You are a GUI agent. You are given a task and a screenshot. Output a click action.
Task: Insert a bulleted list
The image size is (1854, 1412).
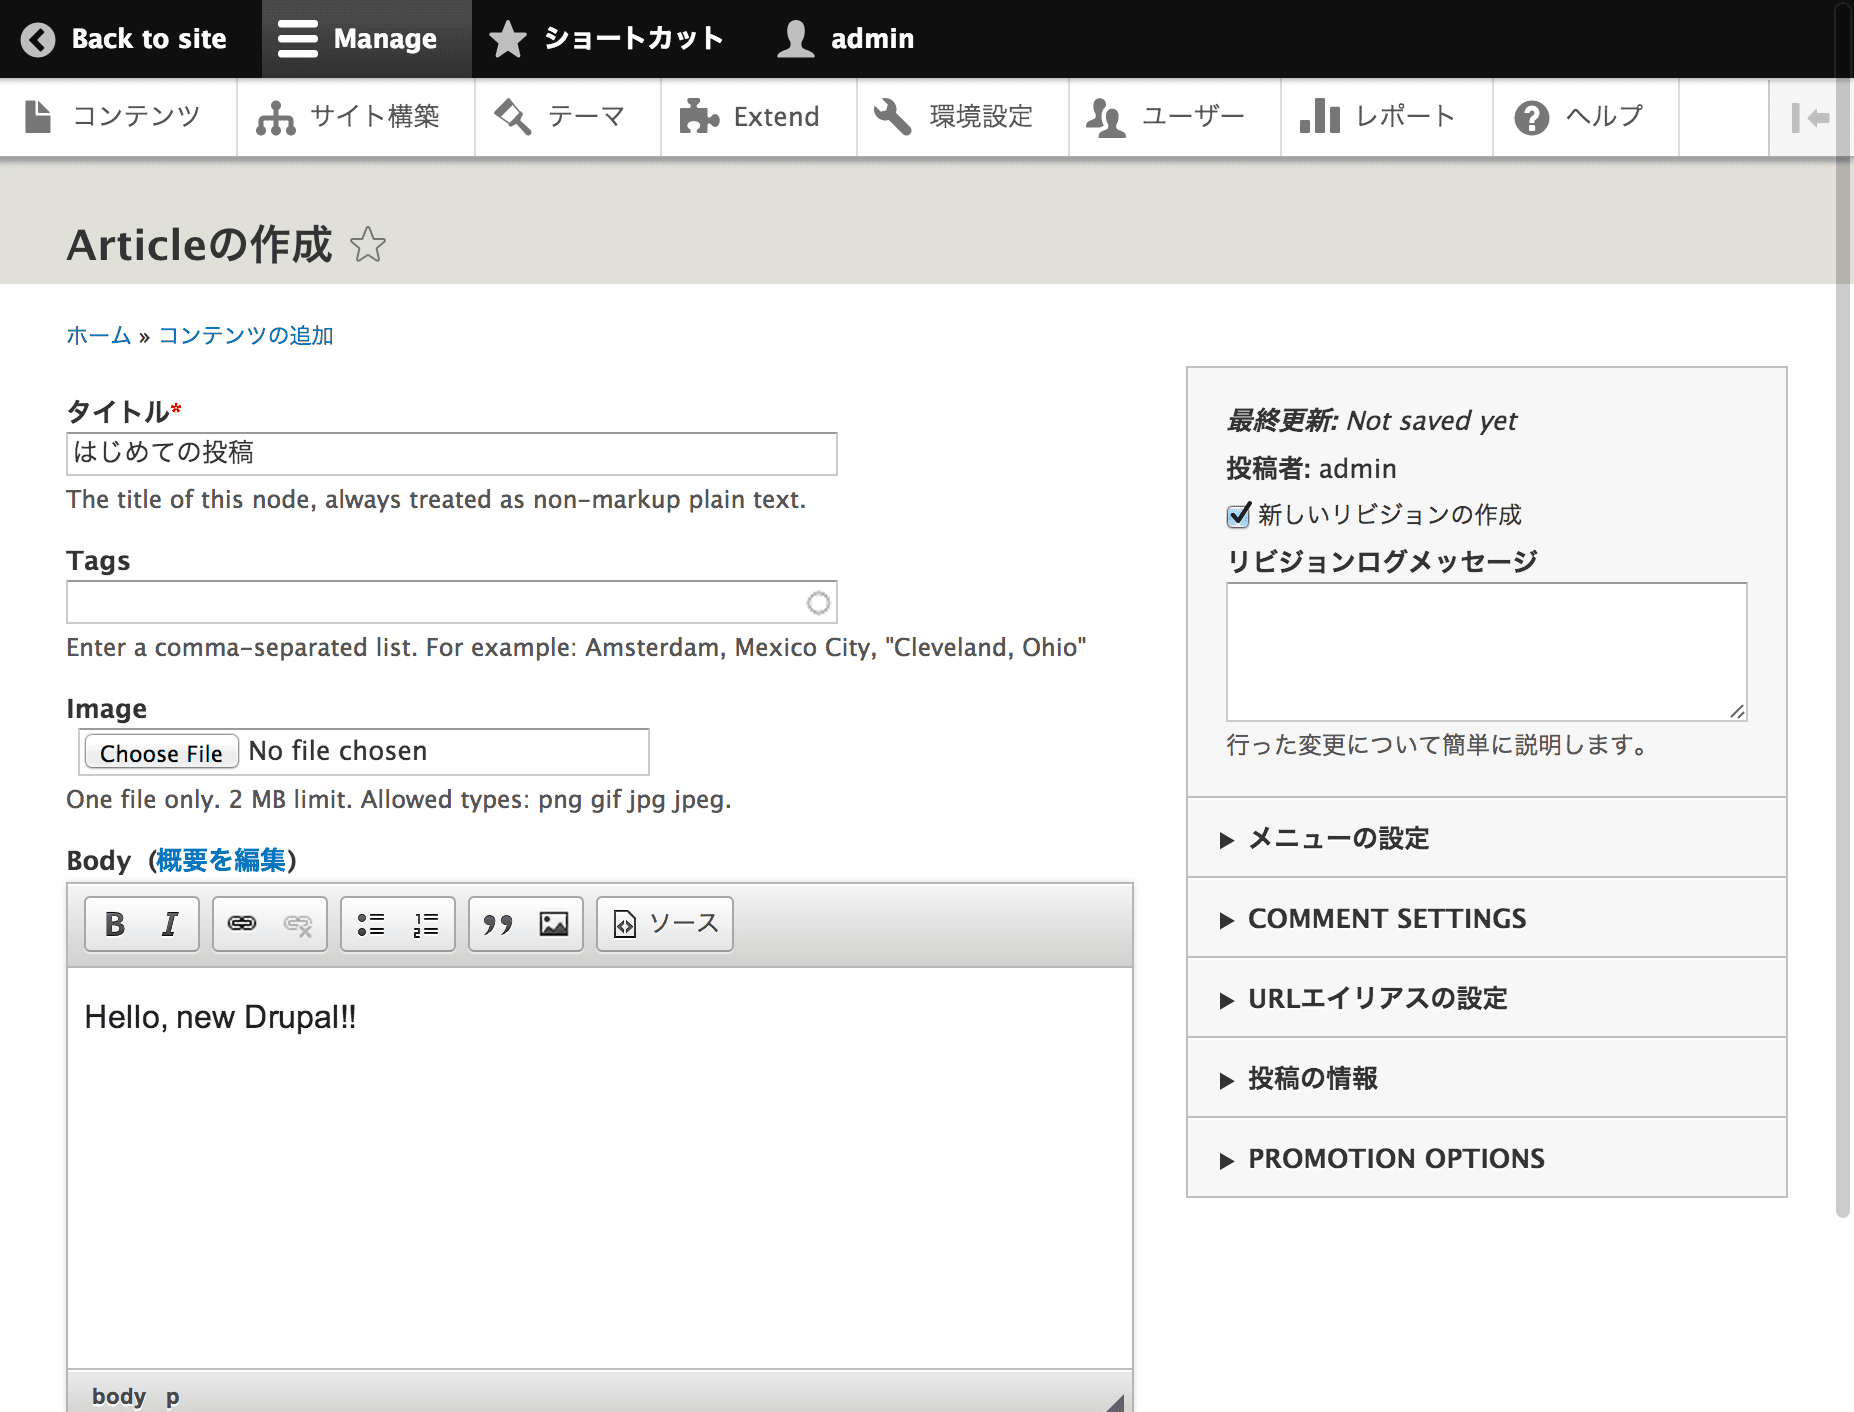click(x=371, y=924)
